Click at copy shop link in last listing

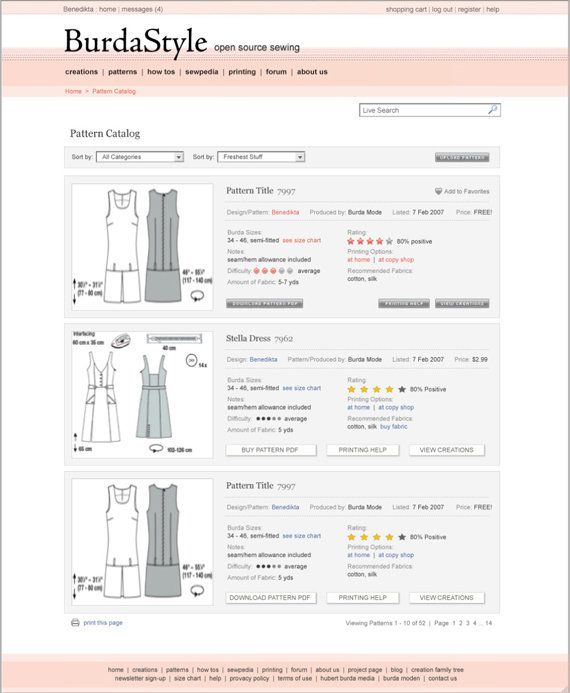click(396, 555)
